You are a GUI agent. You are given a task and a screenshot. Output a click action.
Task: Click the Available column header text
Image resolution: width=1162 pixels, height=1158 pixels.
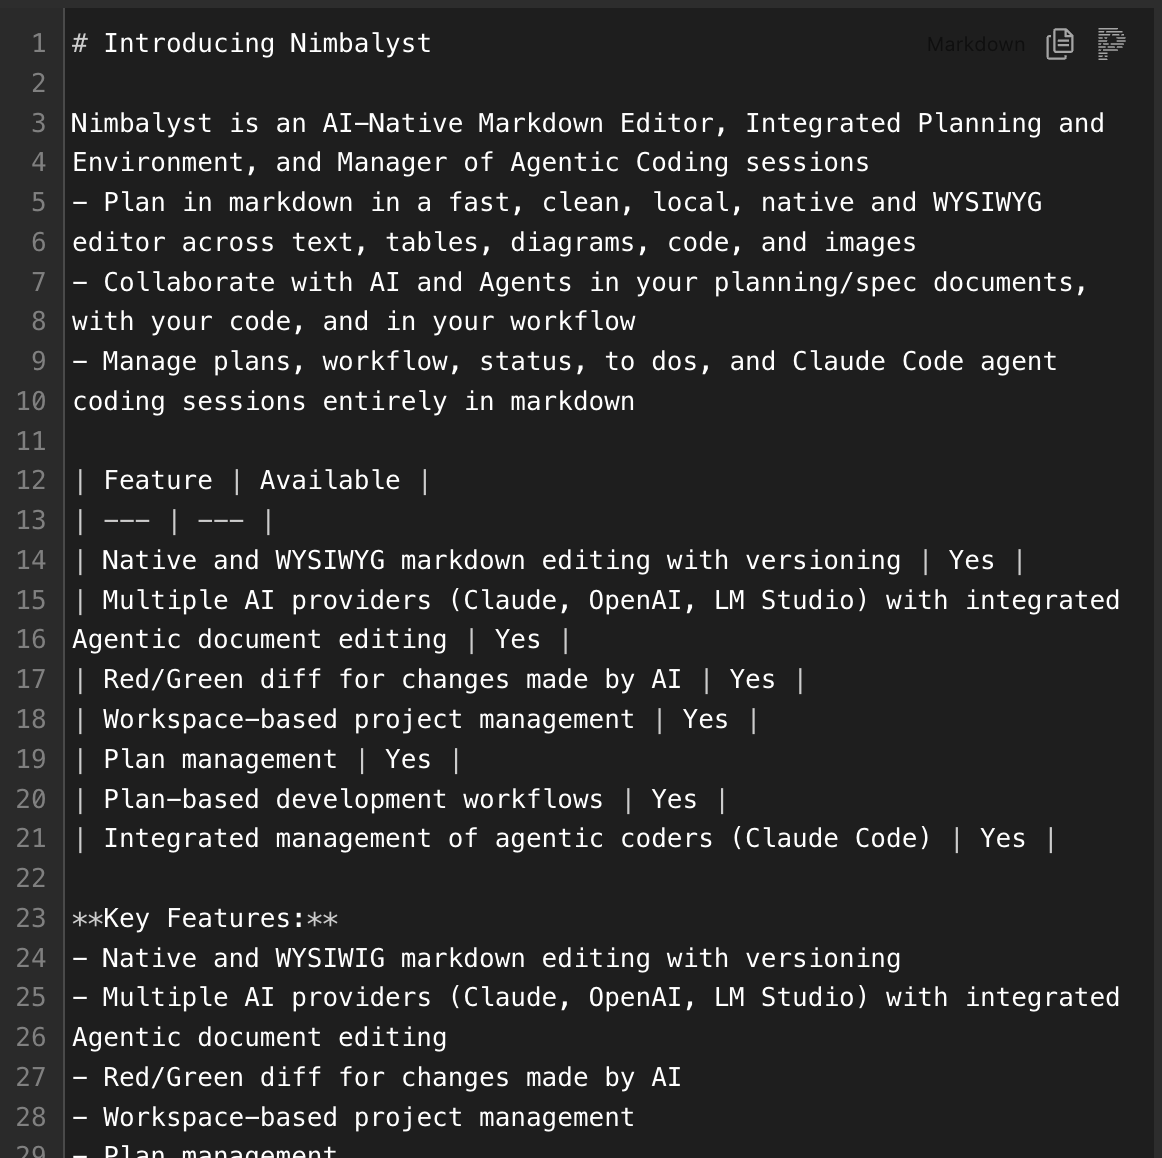pos(329,480)
